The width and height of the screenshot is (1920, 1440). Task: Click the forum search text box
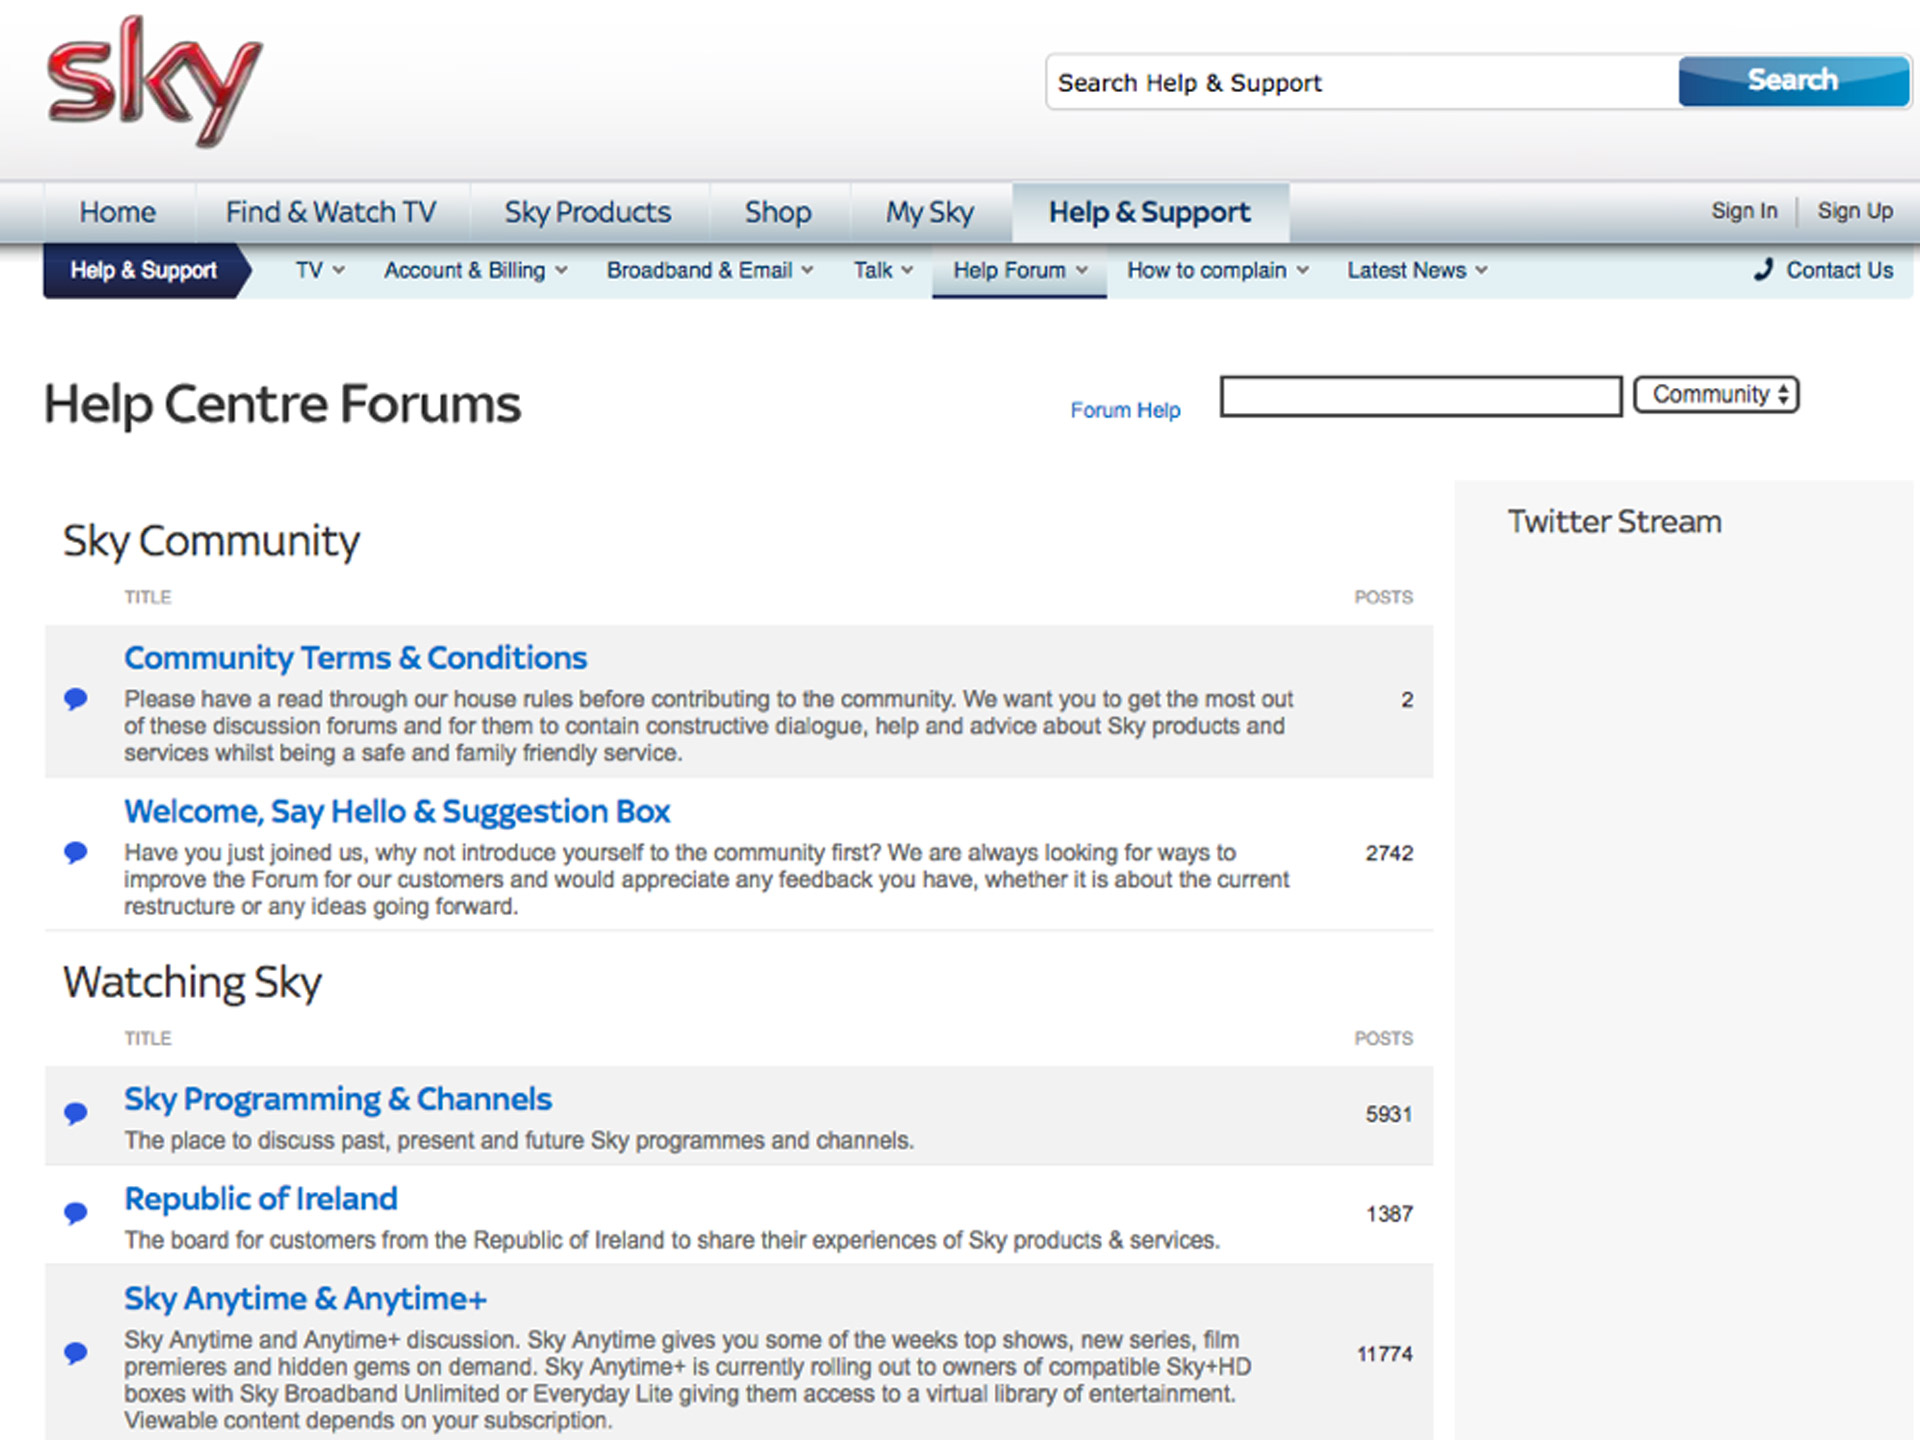(1420, 396)
